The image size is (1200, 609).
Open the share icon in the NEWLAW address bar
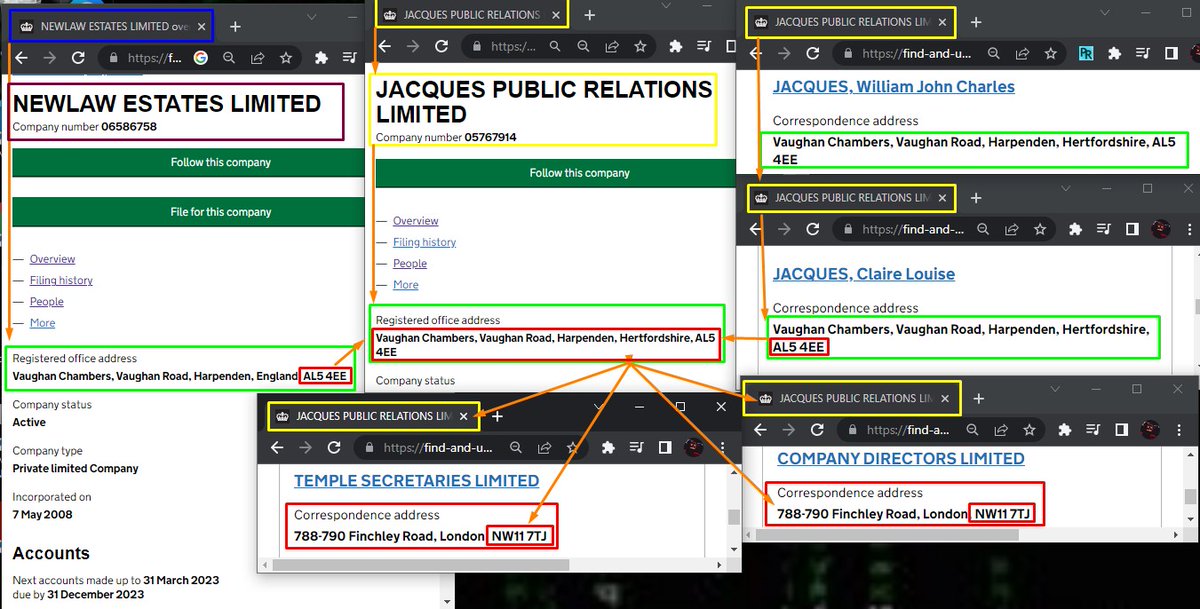click(258, 58)
